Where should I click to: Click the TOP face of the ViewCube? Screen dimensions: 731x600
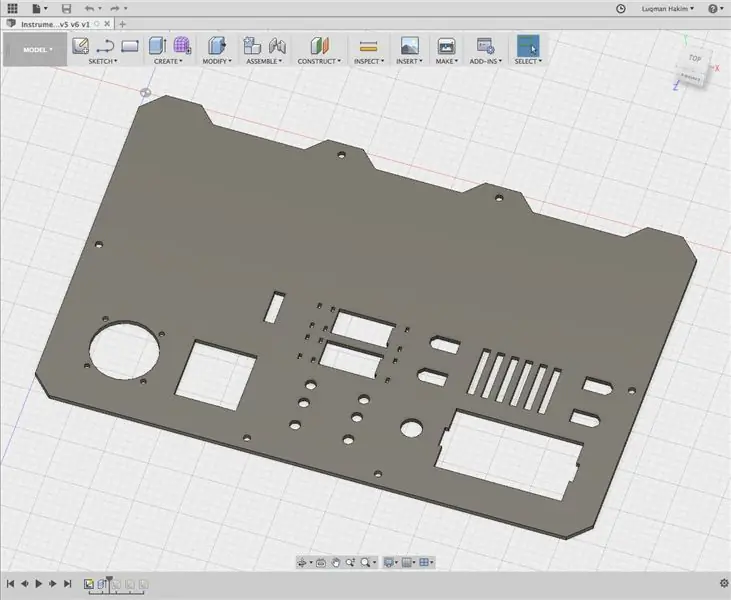point(695,58)
